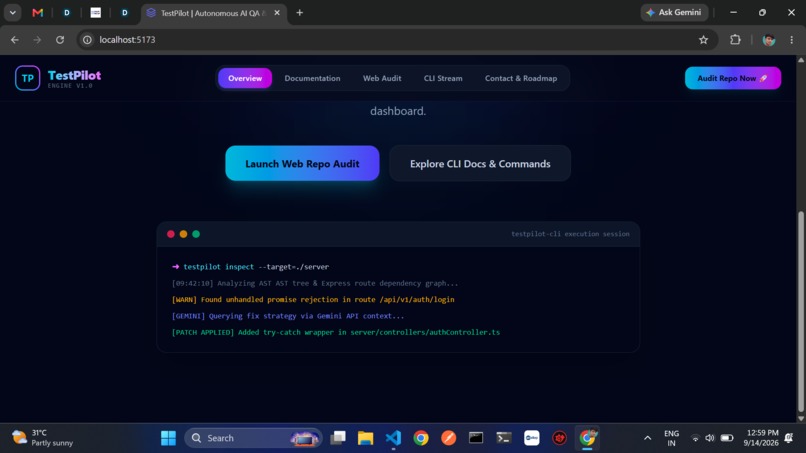Viewport: 806px width, 453px height.
Task: Open the Documentation nav tab
Action: (x=312, y=78)
